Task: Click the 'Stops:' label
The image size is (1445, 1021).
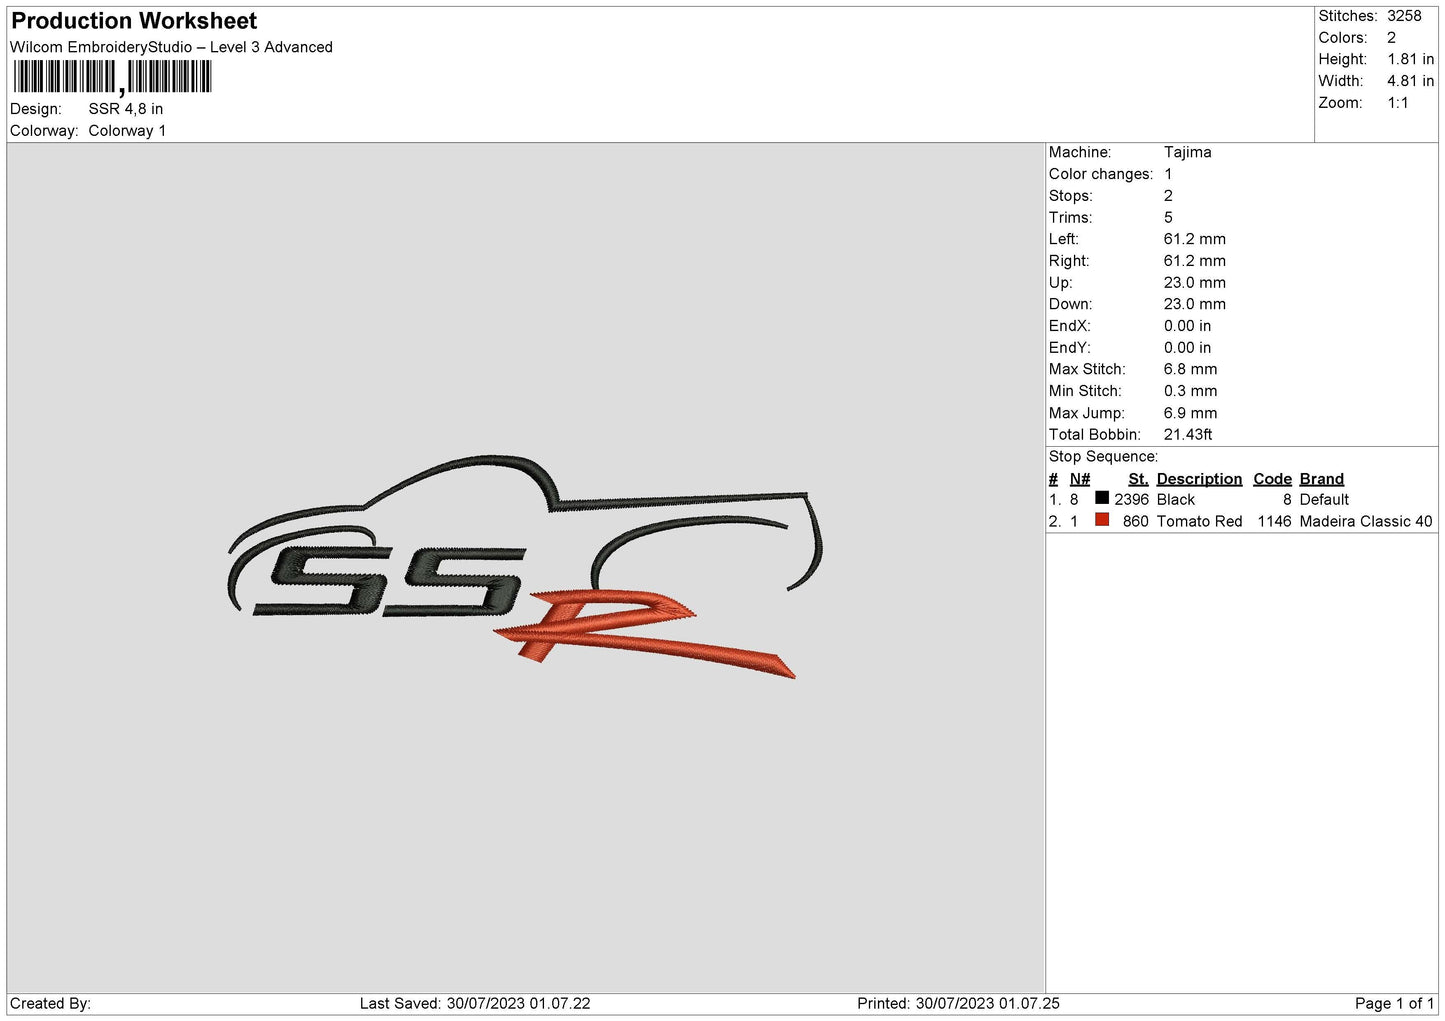Action: pos(1071,196)
